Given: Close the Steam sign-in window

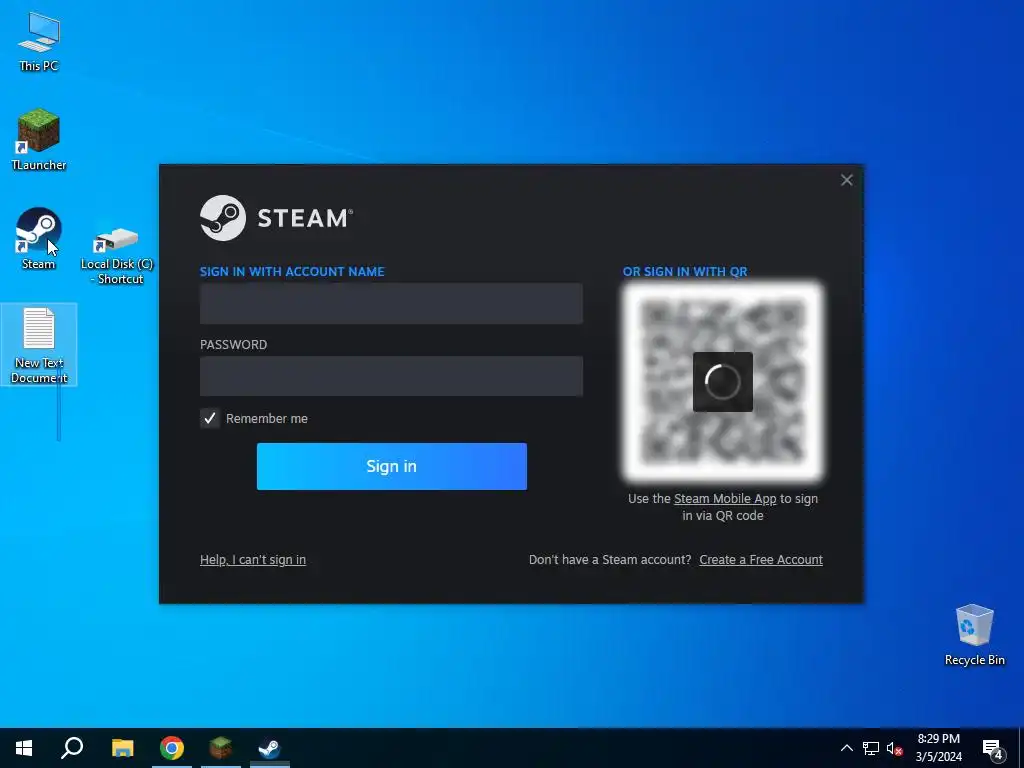Looking at the screenshot, I should pyautogui.click(x=846, y=180).
